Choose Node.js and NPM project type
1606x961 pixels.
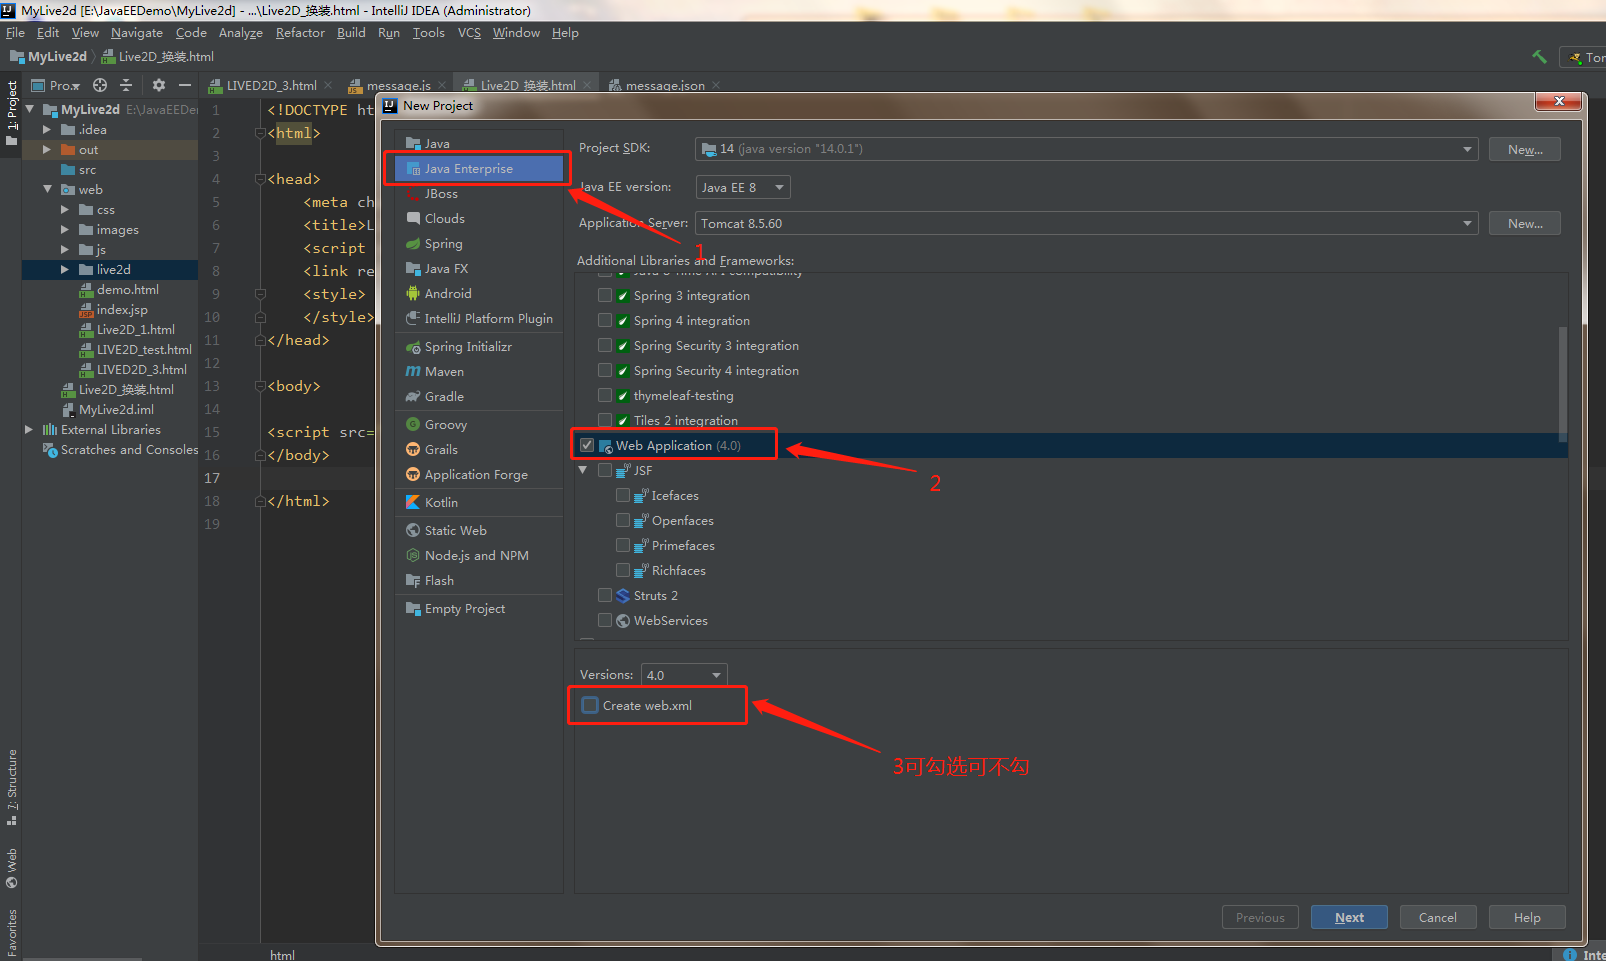479,556
